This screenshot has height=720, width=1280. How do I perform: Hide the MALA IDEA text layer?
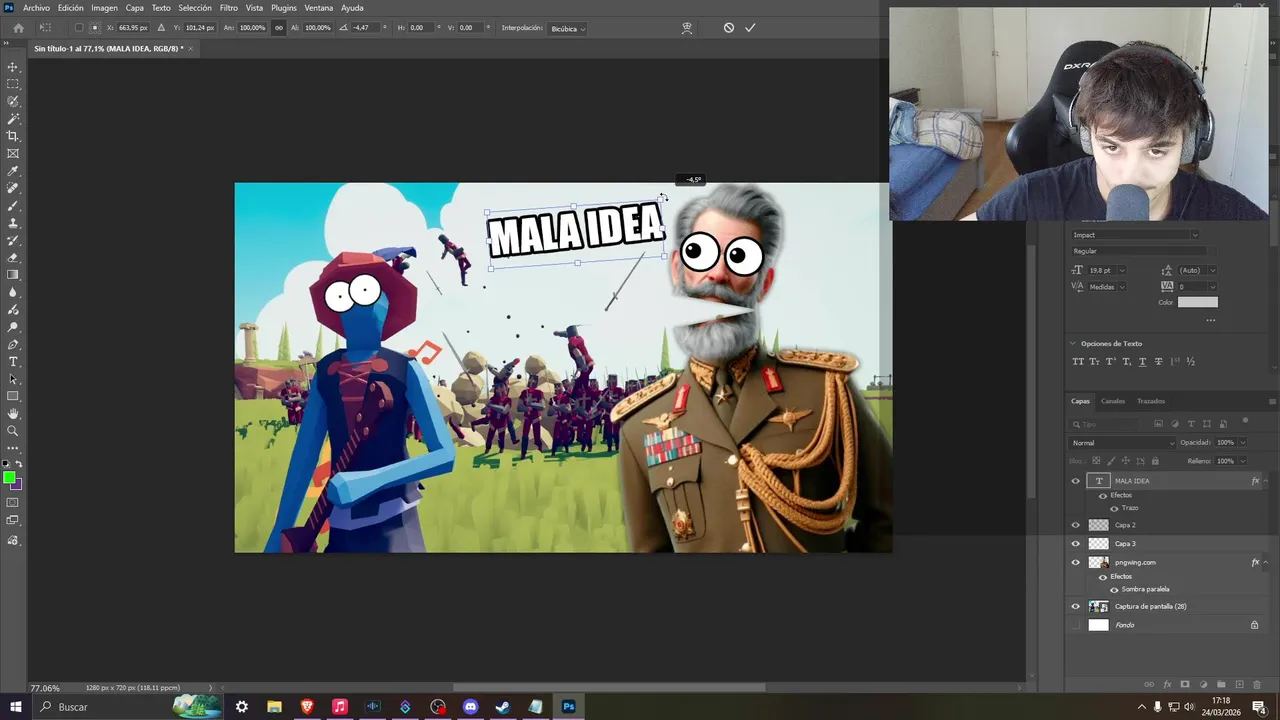1076,481
